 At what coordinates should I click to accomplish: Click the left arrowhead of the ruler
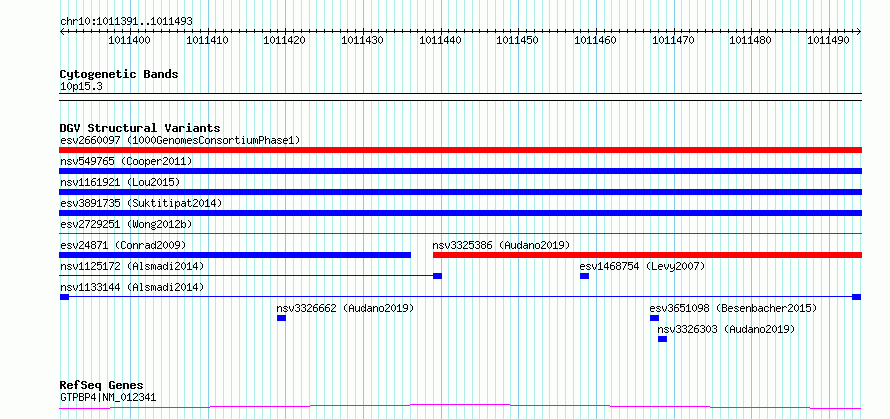pos(62,32)
